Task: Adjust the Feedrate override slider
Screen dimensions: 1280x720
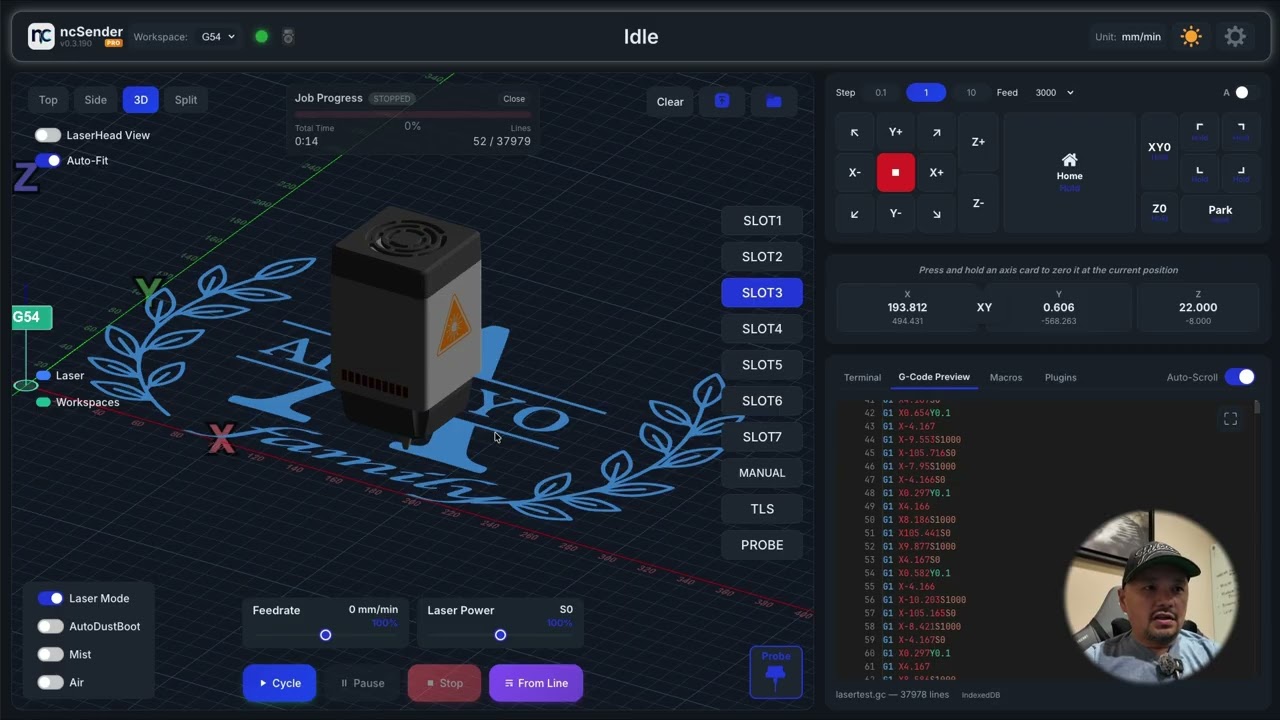Action: click(x=325, y=635)
